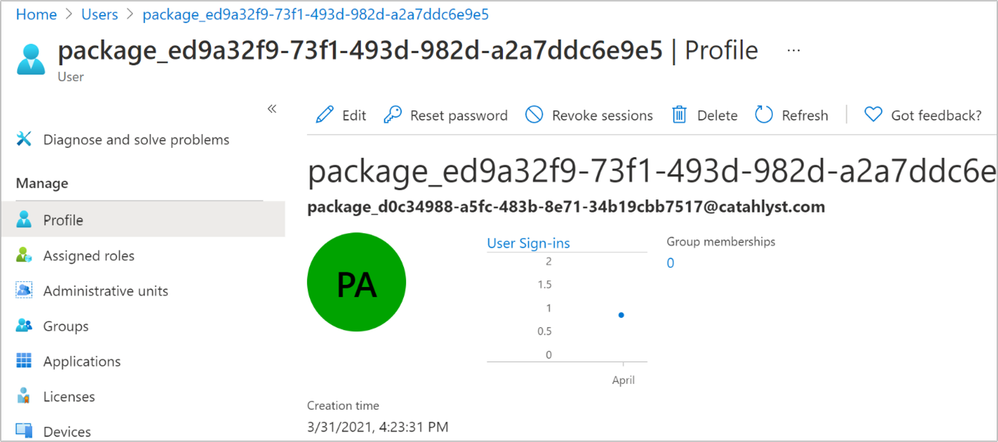
Task: Navigate to Home breadcrumb link
Action: tap(37, 15)
